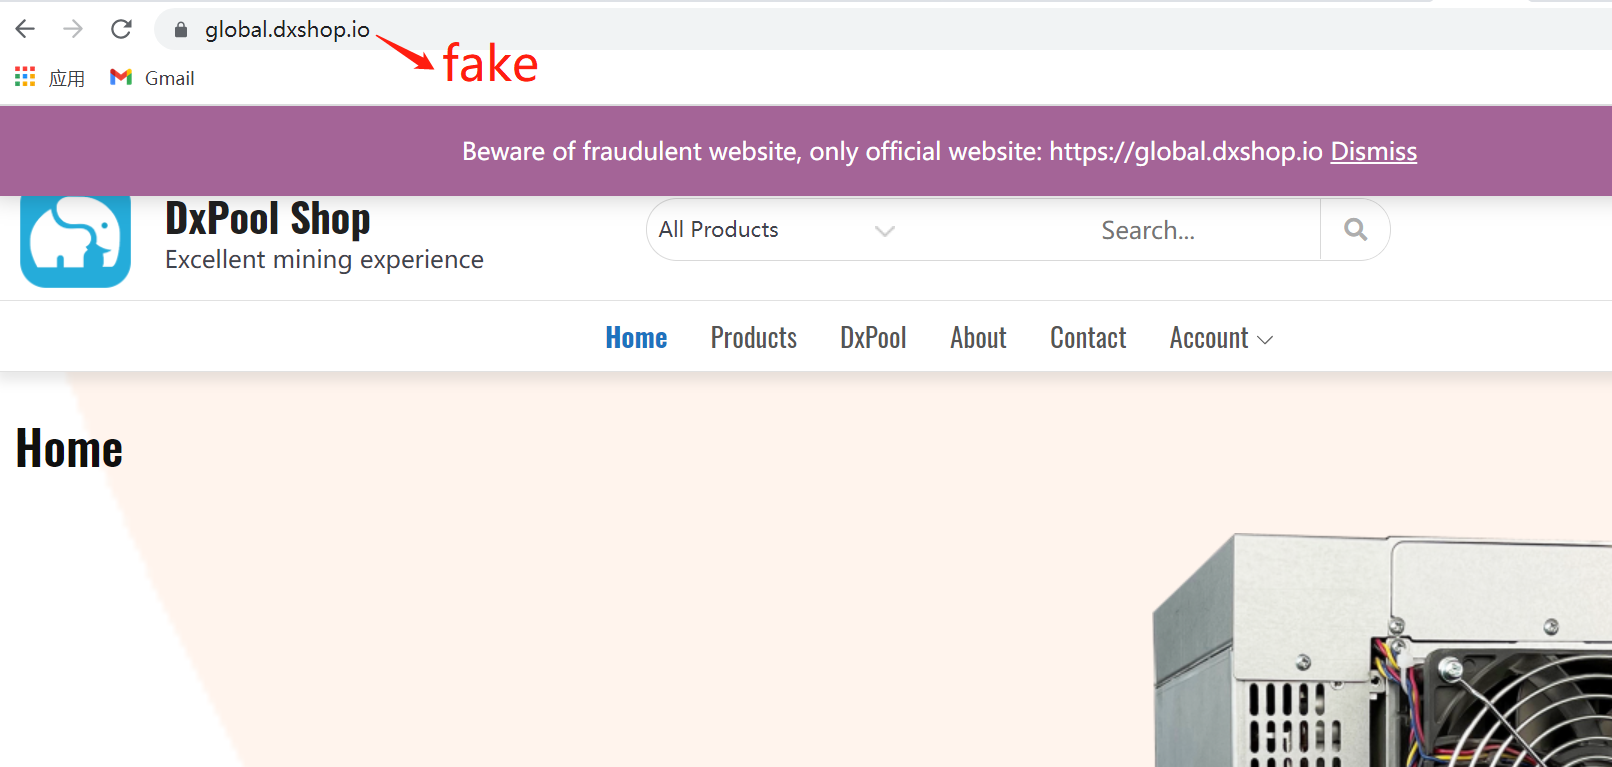Click the search magnifier icon
Screen dimensions: 1612x767
coord(1355,229)
